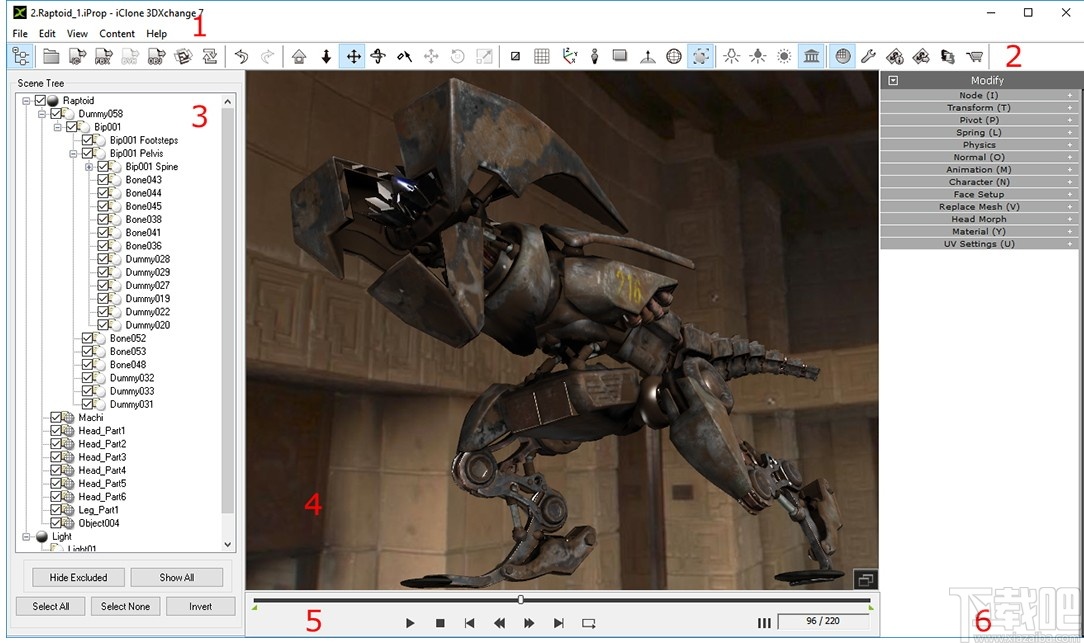1084x643 pixels.
Task: Click the Scene Tree toggle icon
Action: (20, 56)
